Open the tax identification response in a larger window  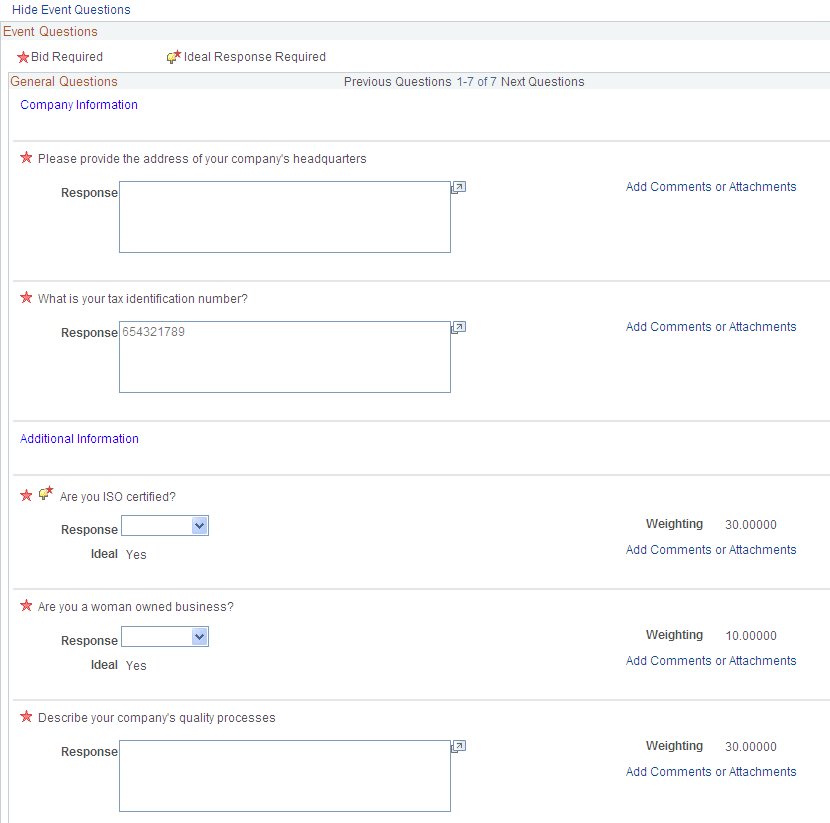click(x=458, y=327)
